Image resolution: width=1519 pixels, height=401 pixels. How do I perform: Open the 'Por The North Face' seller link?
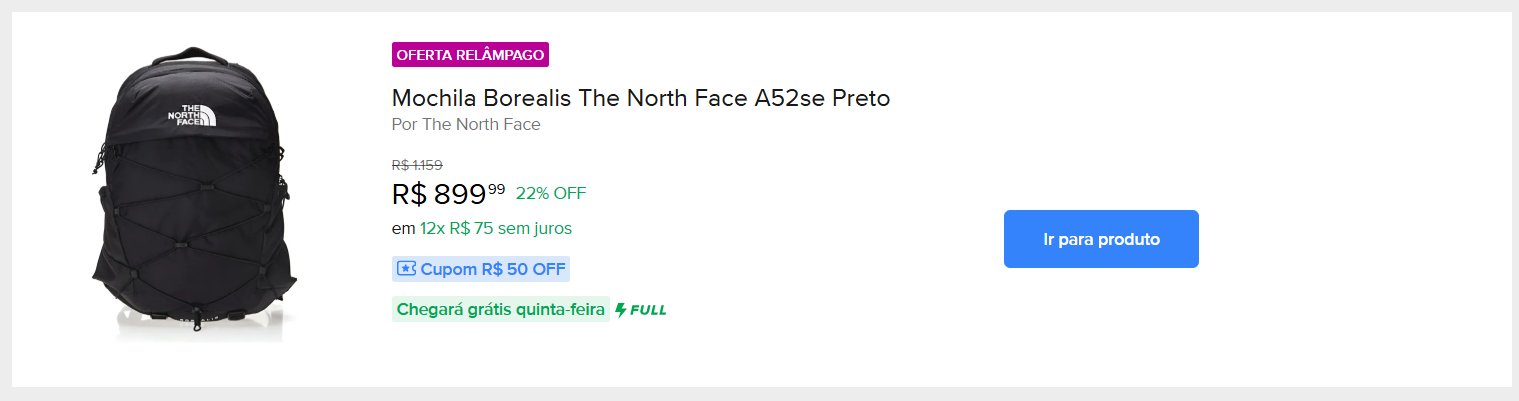coord(466,125)
